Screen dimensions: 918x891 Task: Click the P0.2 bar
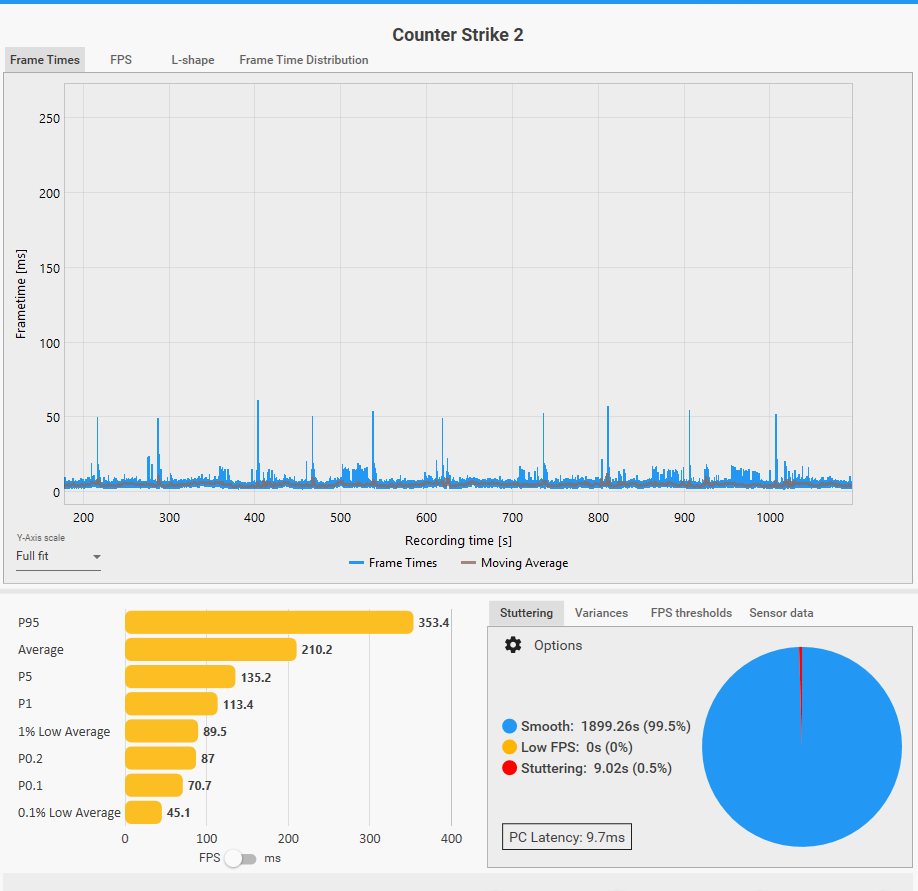pos(160,758)
